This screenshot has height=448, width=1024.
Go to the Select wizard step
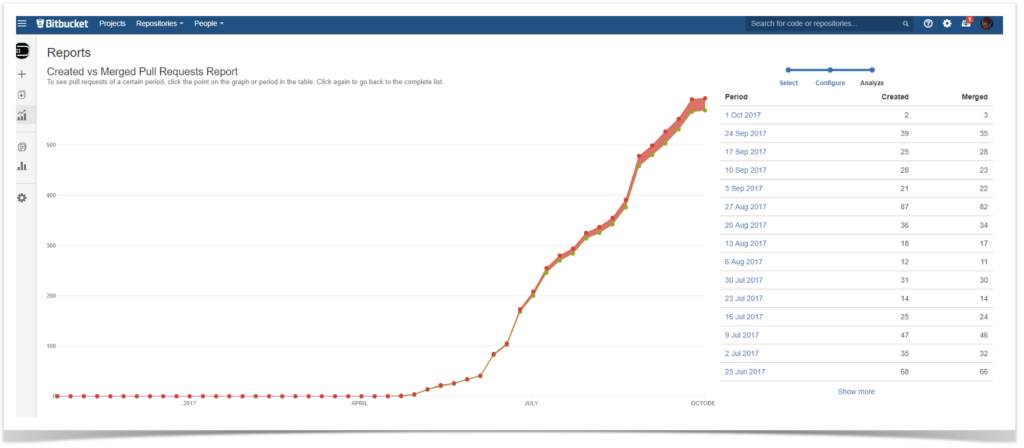[x=788, y=82]
